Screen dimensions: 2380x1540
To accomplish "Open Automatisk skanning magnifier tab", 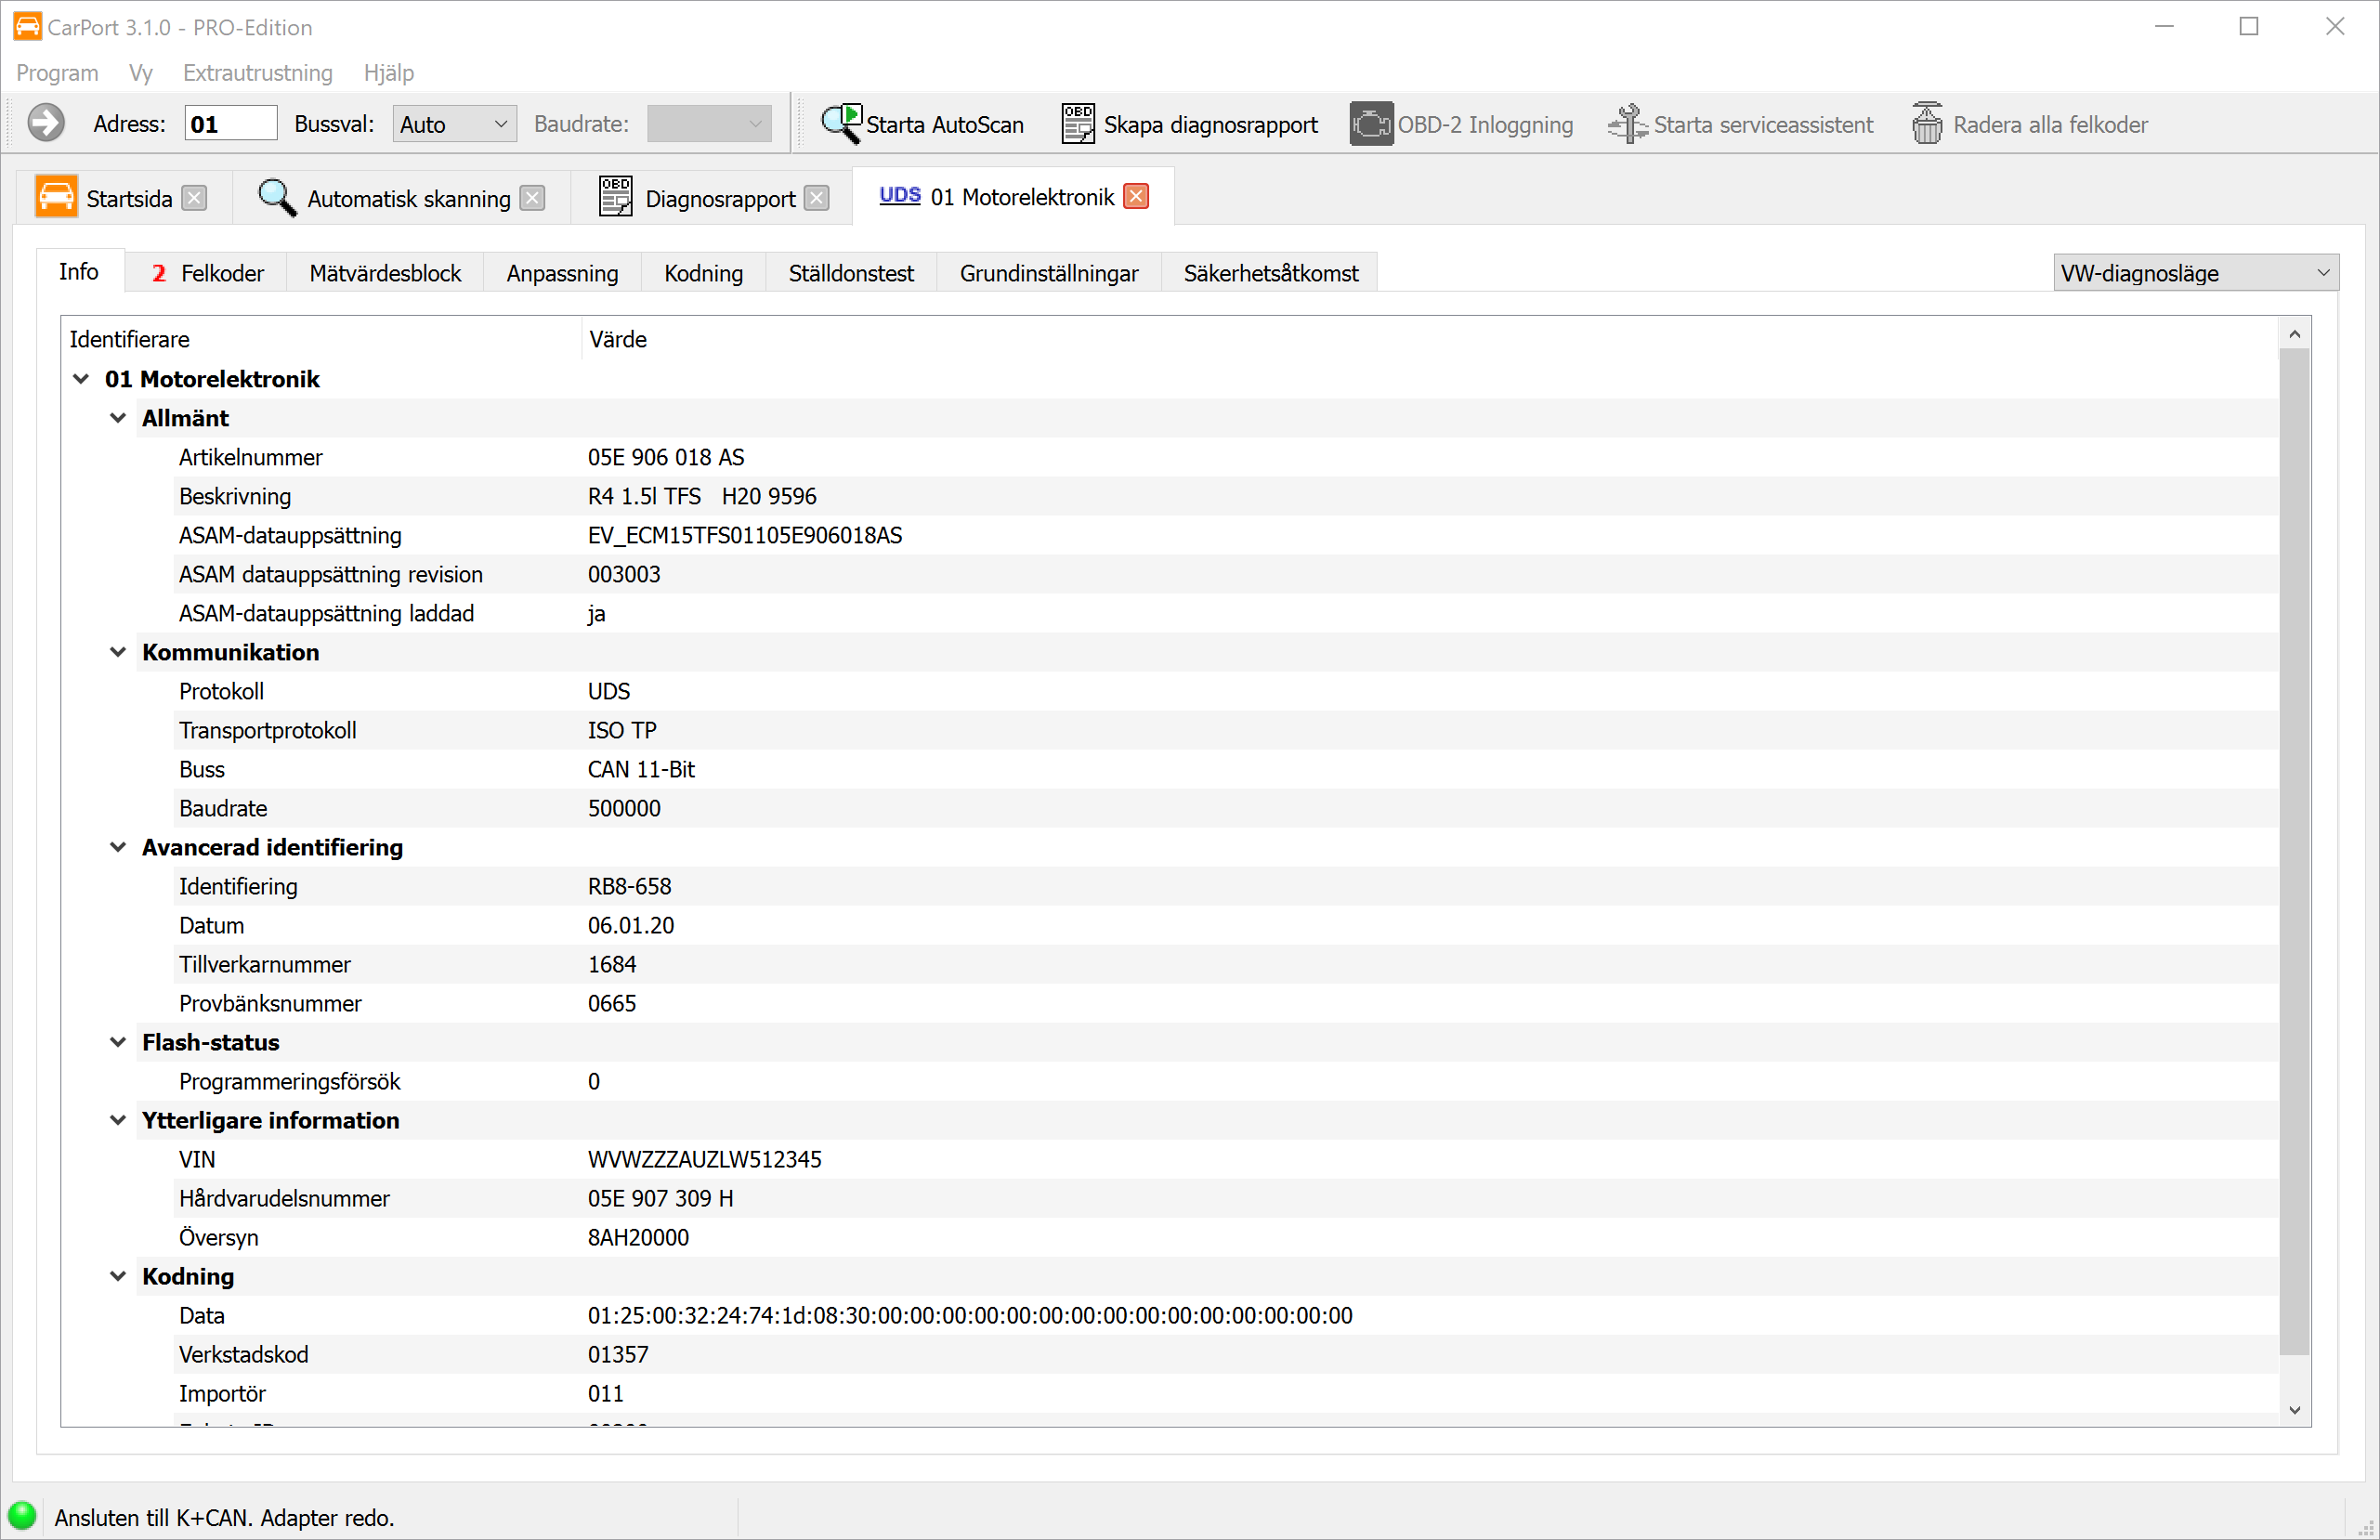I will [276, 198].
